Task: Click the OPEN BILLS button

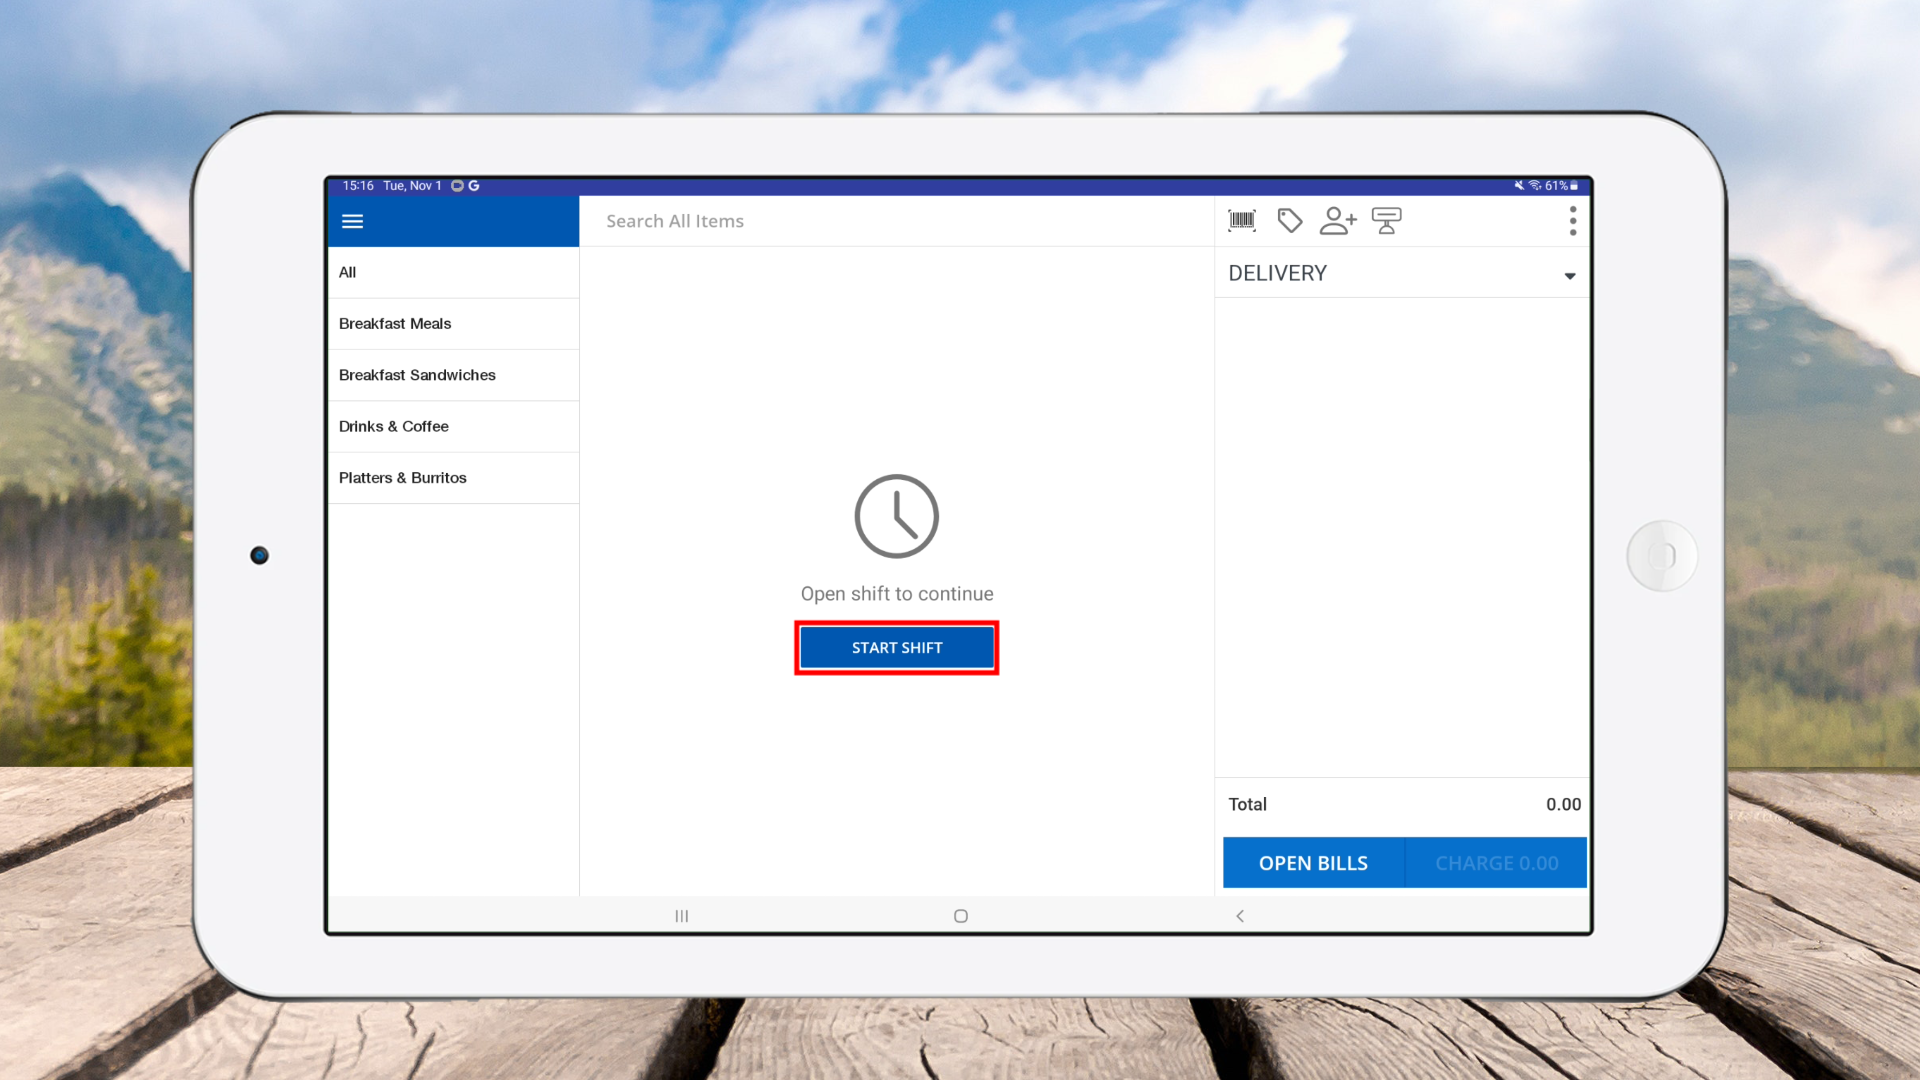Action: [x=1313, y=863]
